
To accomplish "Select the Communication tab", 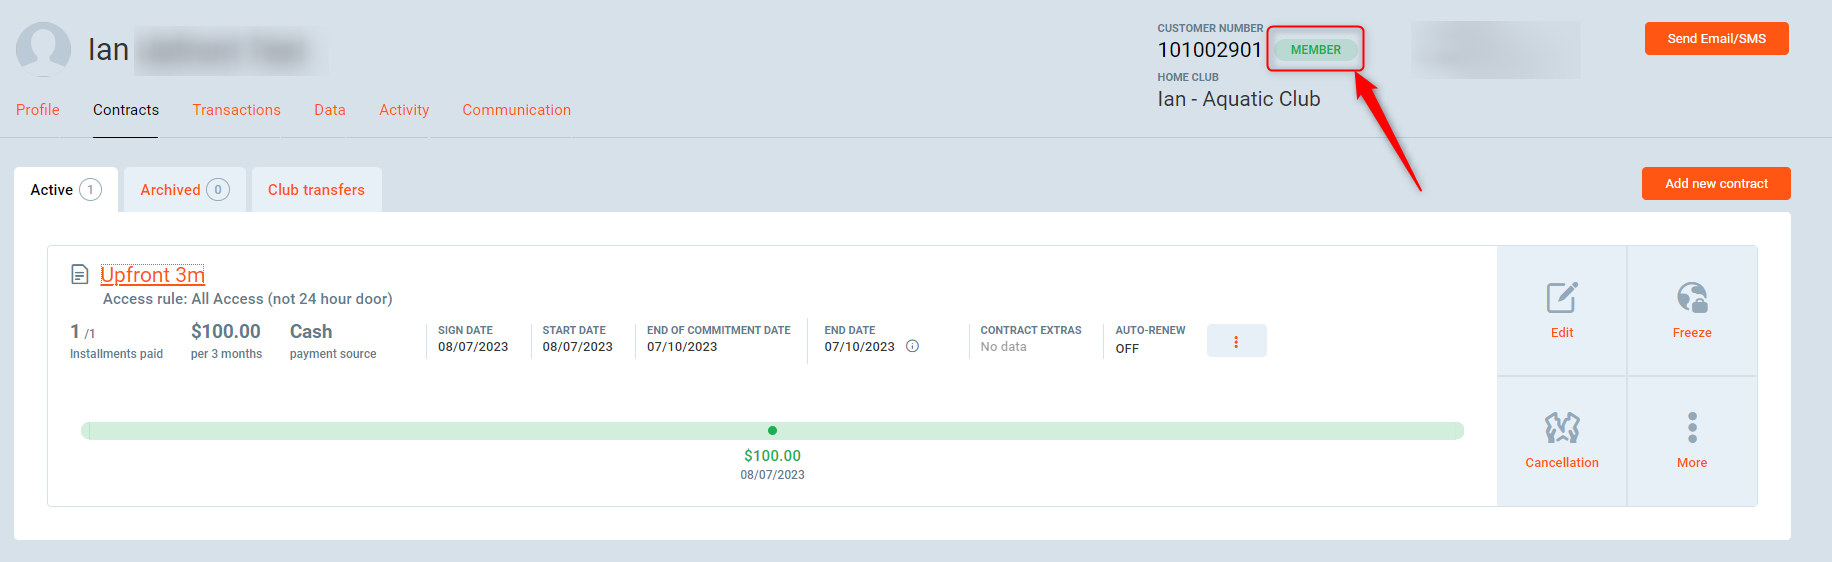I will coord(516,110).
